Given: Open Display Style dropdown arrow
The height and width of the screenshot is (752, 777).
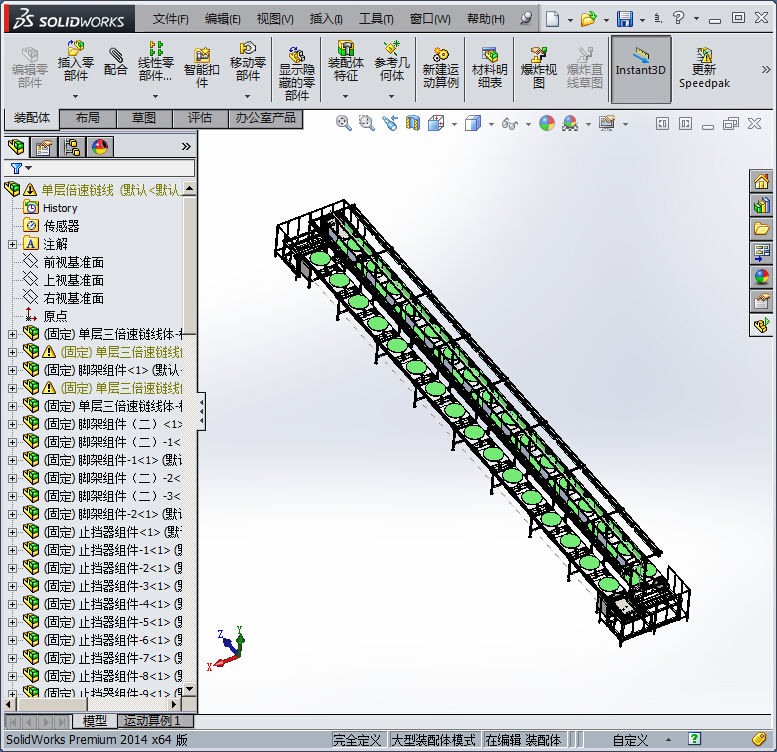Looking at the screenshot, I should pos(491,124).
